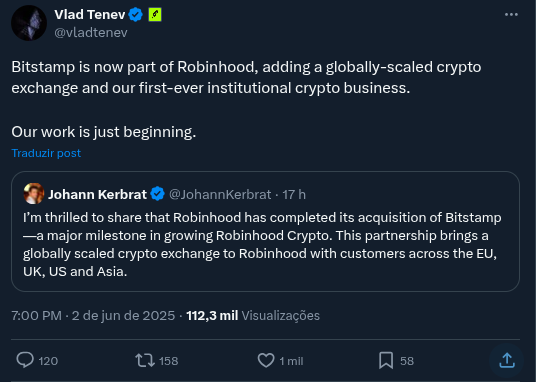Image resolution: width=536 pixels, height=382 pixels.
Task: Click the Vlad Tenev display name
Action: 90,14
